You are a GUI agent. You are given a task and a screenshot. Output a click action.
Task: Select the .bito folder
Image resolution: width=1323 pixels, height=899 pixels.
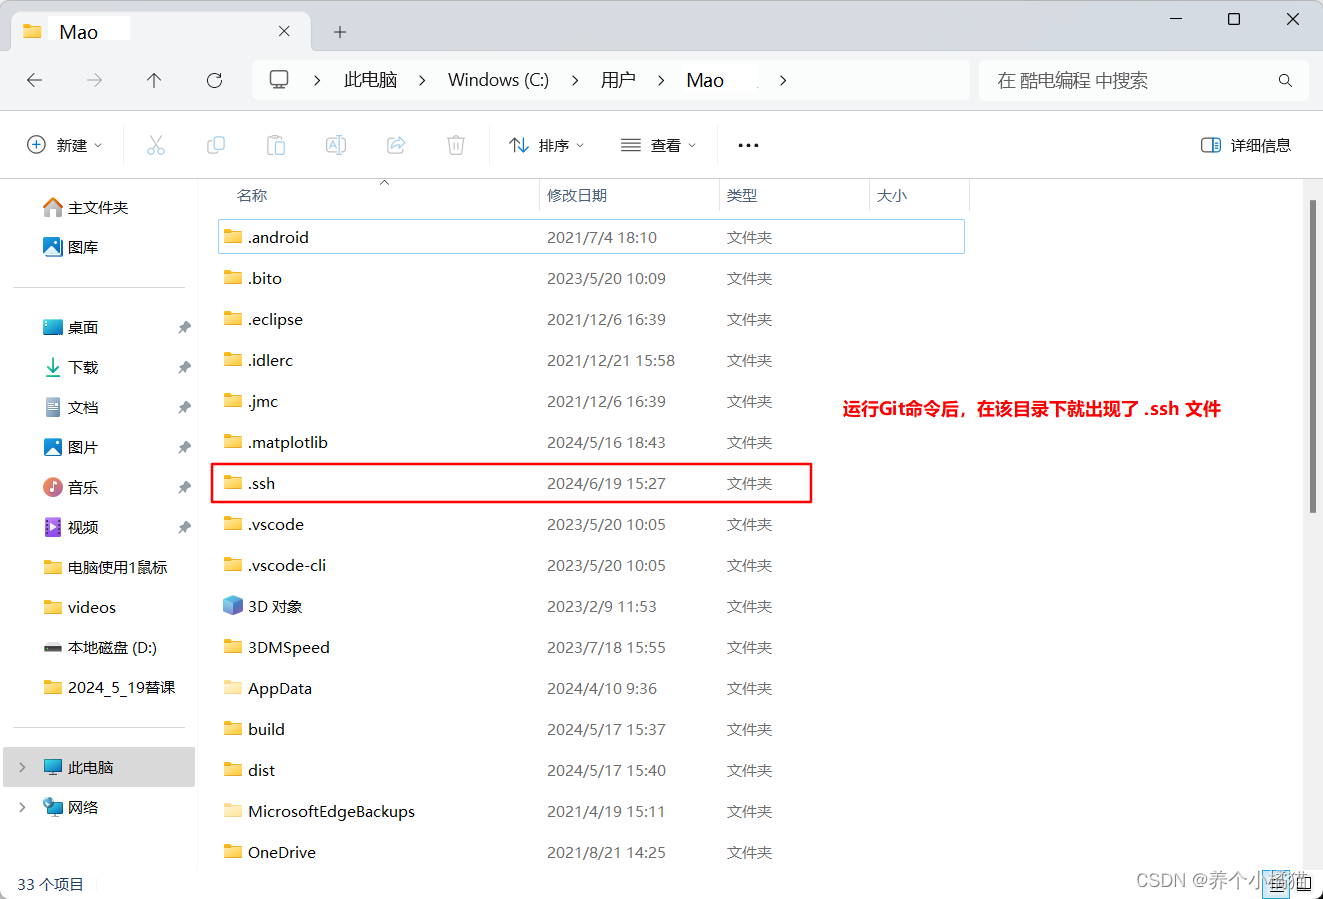coord(591,278)
